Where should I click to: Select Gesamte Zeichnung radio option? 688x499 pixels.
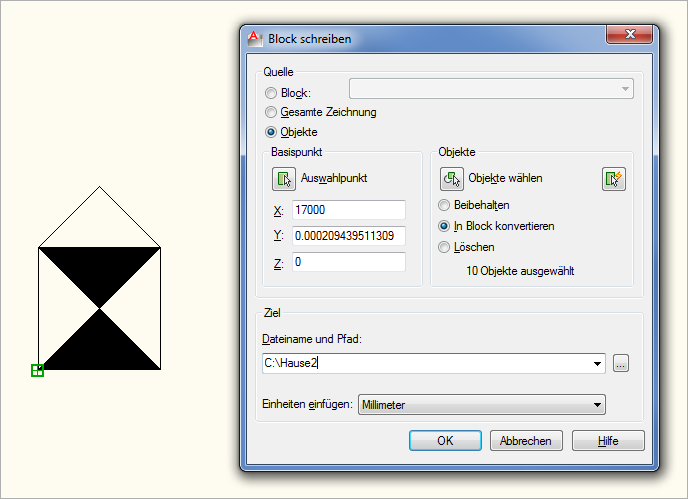[271, 112]
